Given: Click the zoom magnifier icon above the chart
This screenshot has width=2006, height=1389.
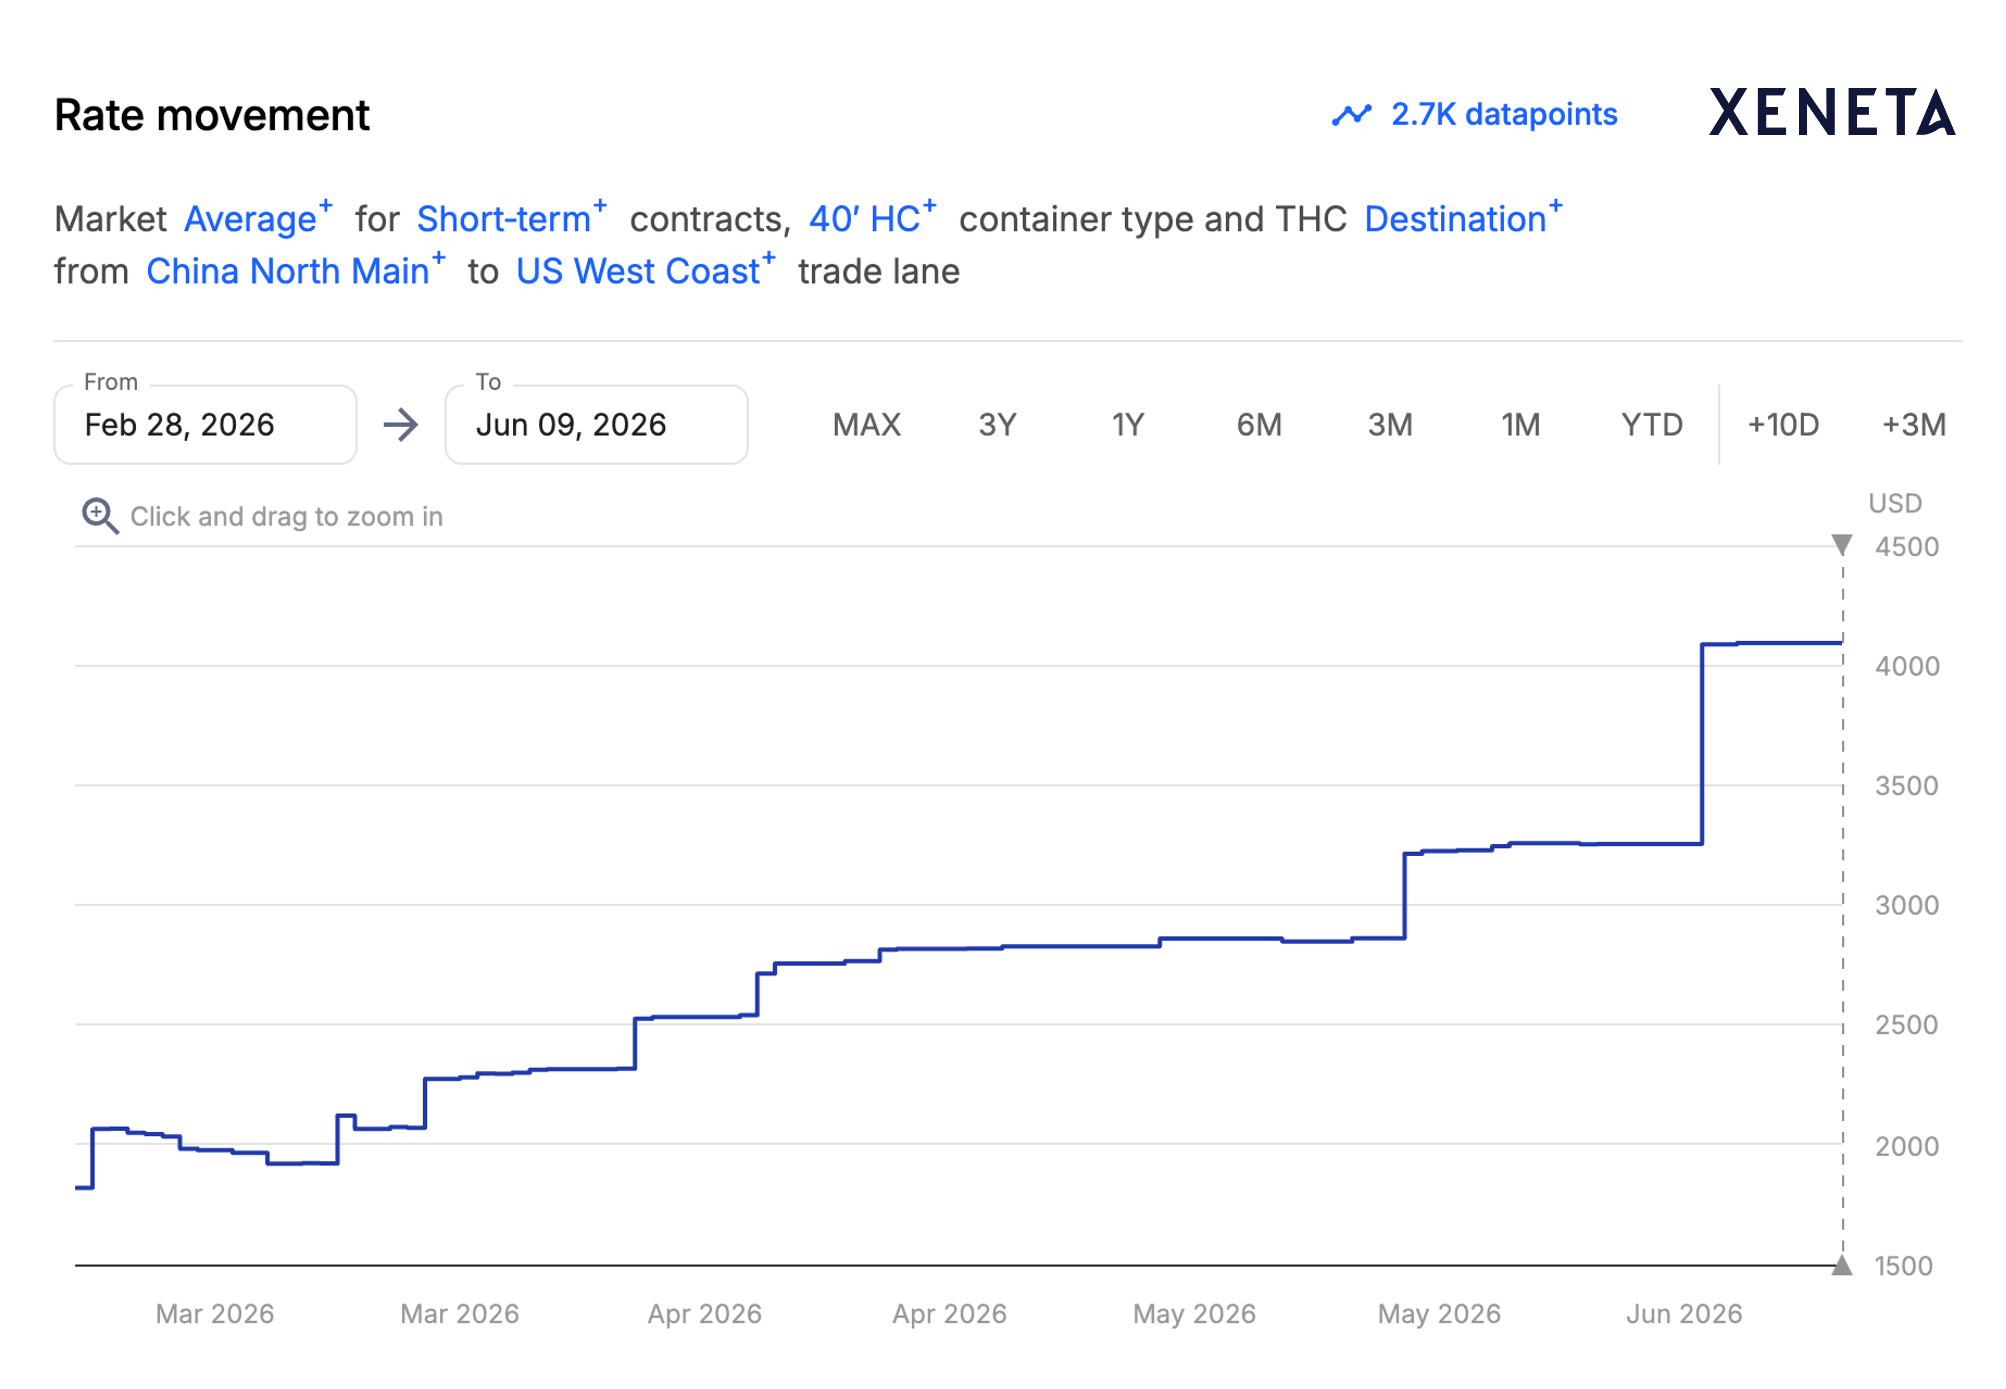Looking at the screenshot, I should 100,516.
